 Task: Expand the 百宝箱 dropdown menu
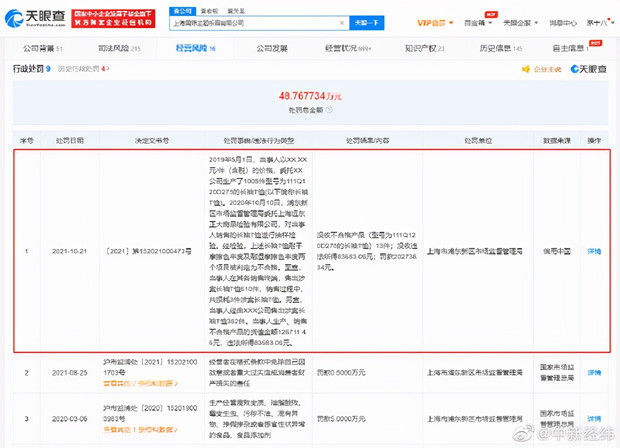(478, 23)
